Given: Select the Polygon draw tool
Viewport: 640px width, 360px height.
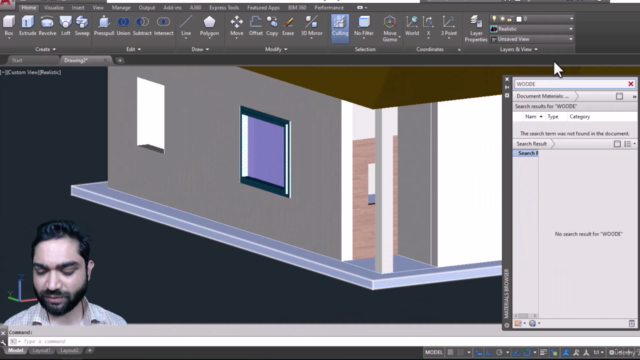Looking at the screenshot, I should point(209,26).
